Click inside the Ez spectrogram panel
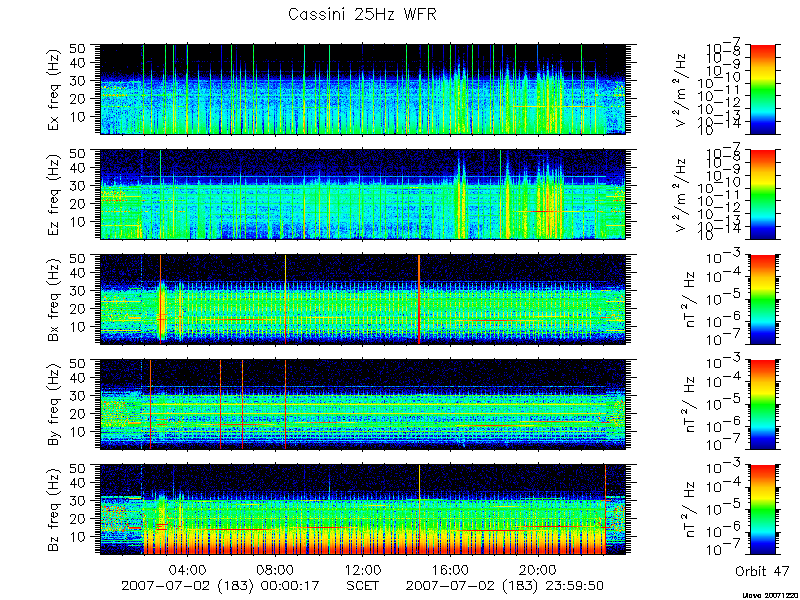 [x=362, y=194]
